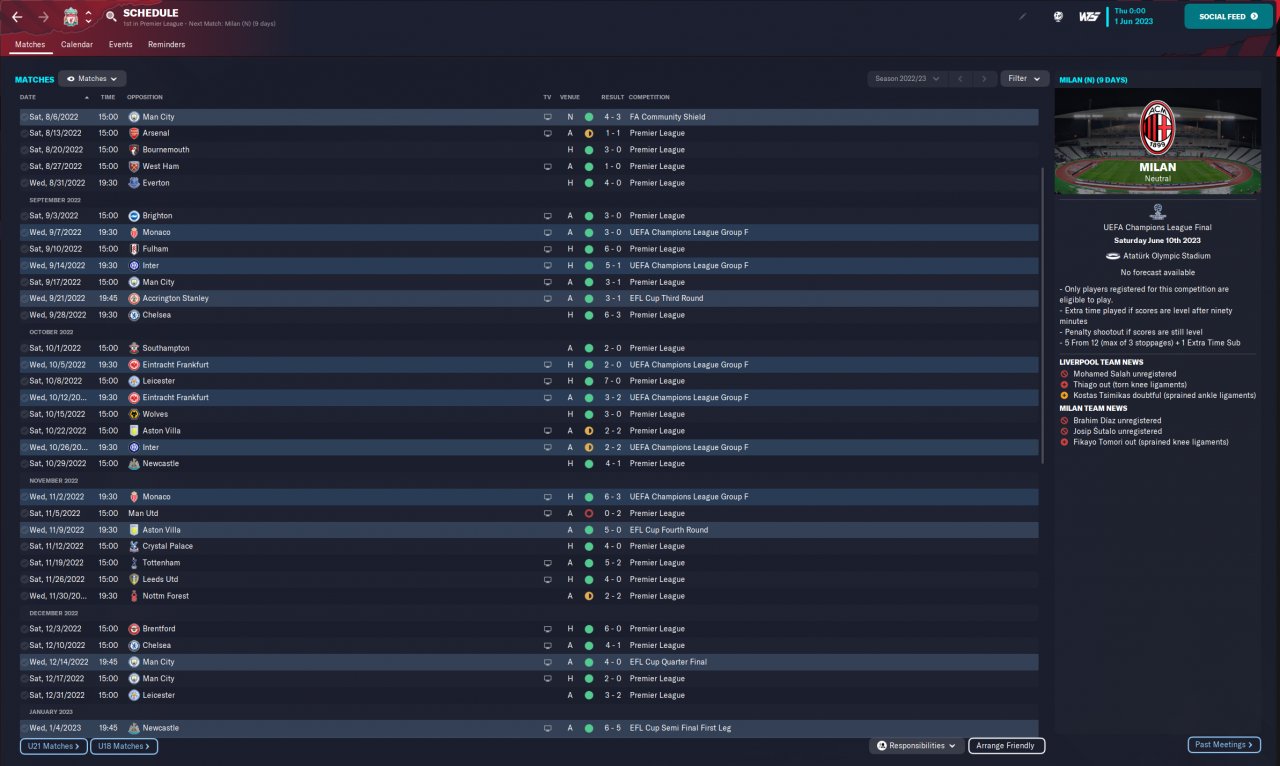Click the draw indicator on Nottm Forest row
Screen dimensions: 1280x766
coord(589,596)
